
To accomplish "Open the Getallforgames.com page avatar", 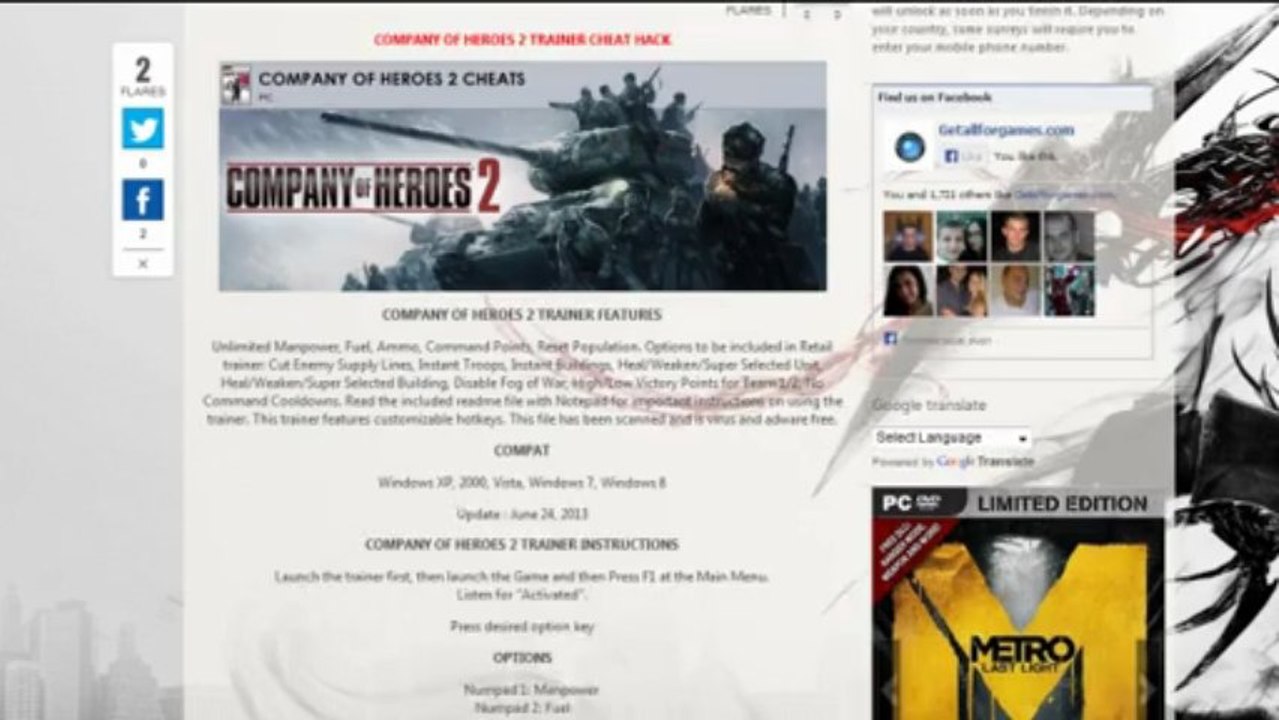I will 910,148.
